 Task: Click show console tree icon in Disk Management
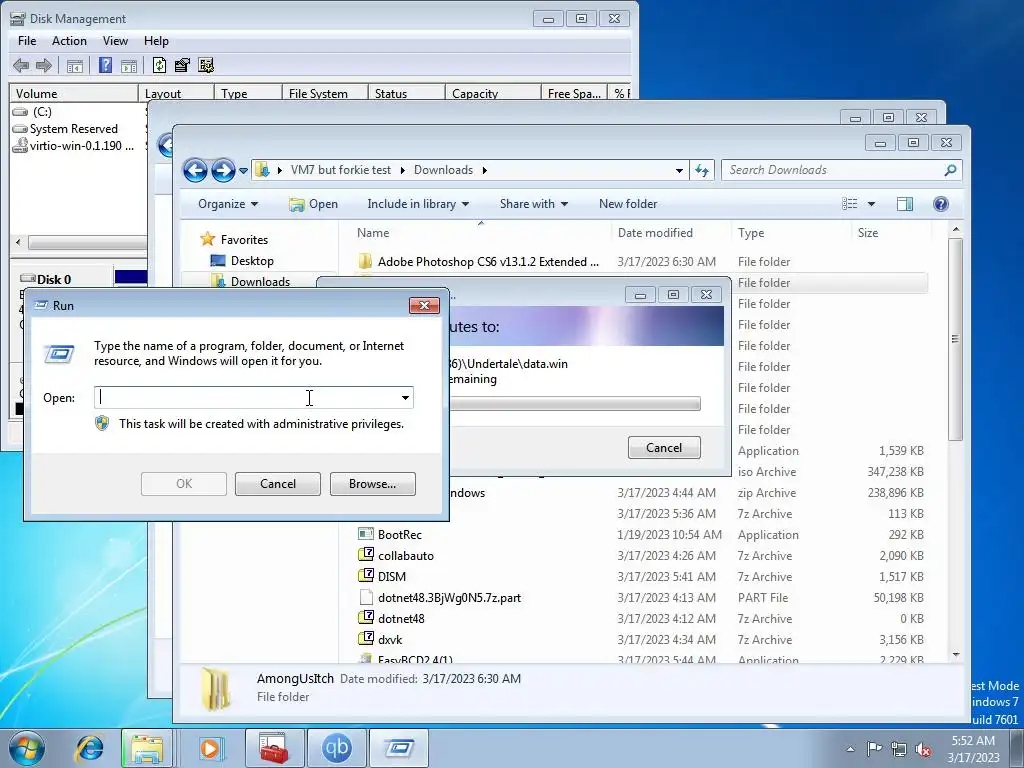(74, 65)
